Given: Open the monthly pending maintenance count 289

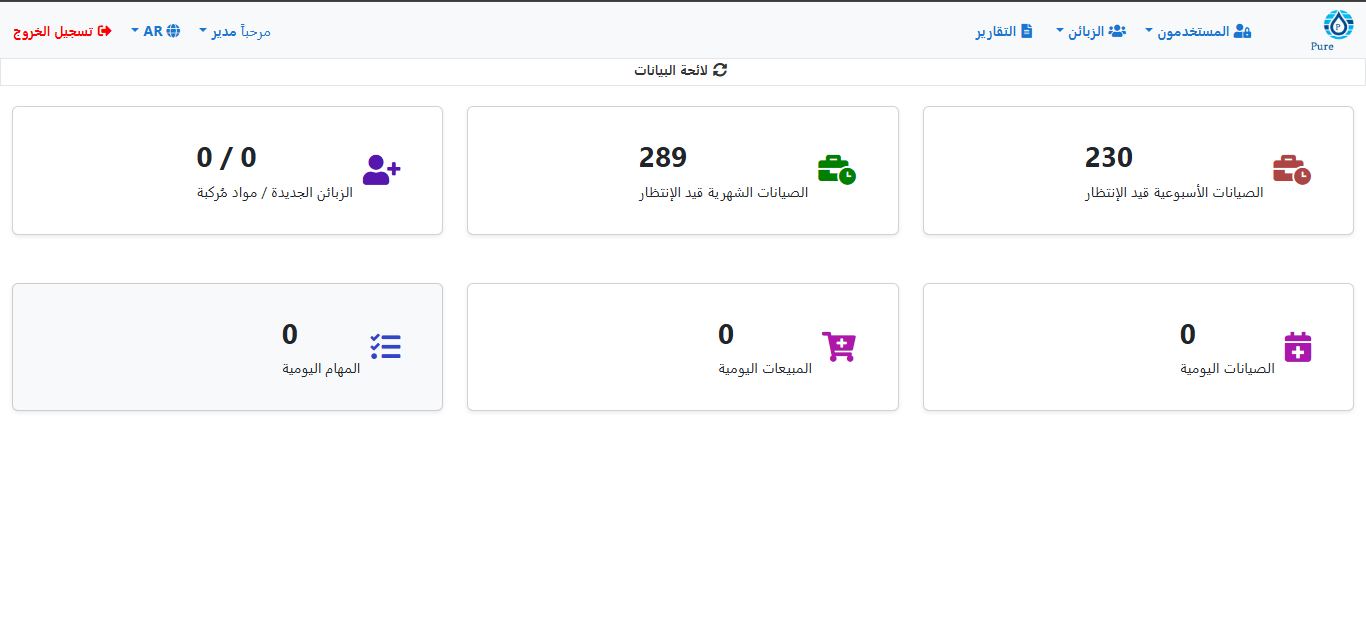Looking at the screenshot, I should pos(663,158).
